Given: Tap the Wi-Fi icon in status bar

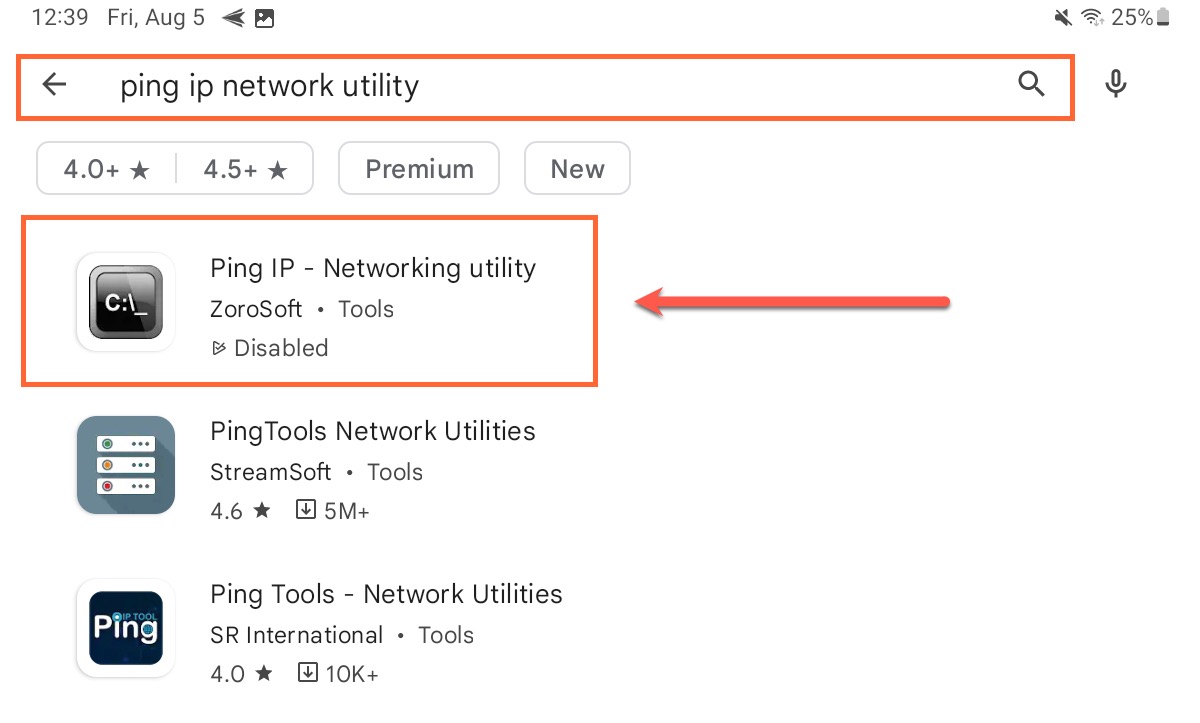Looking at the screenshot, I should coord(1092,17).
